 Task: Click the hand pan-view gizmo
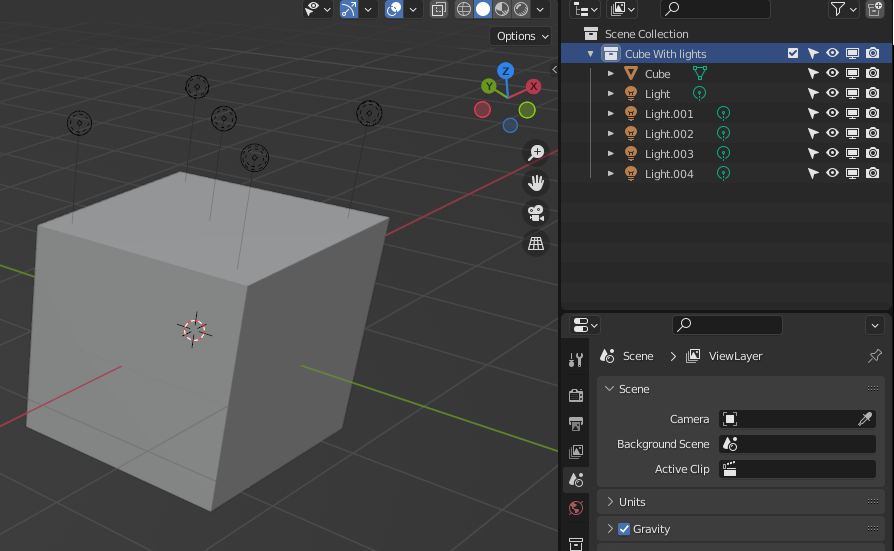pos(536,183)
